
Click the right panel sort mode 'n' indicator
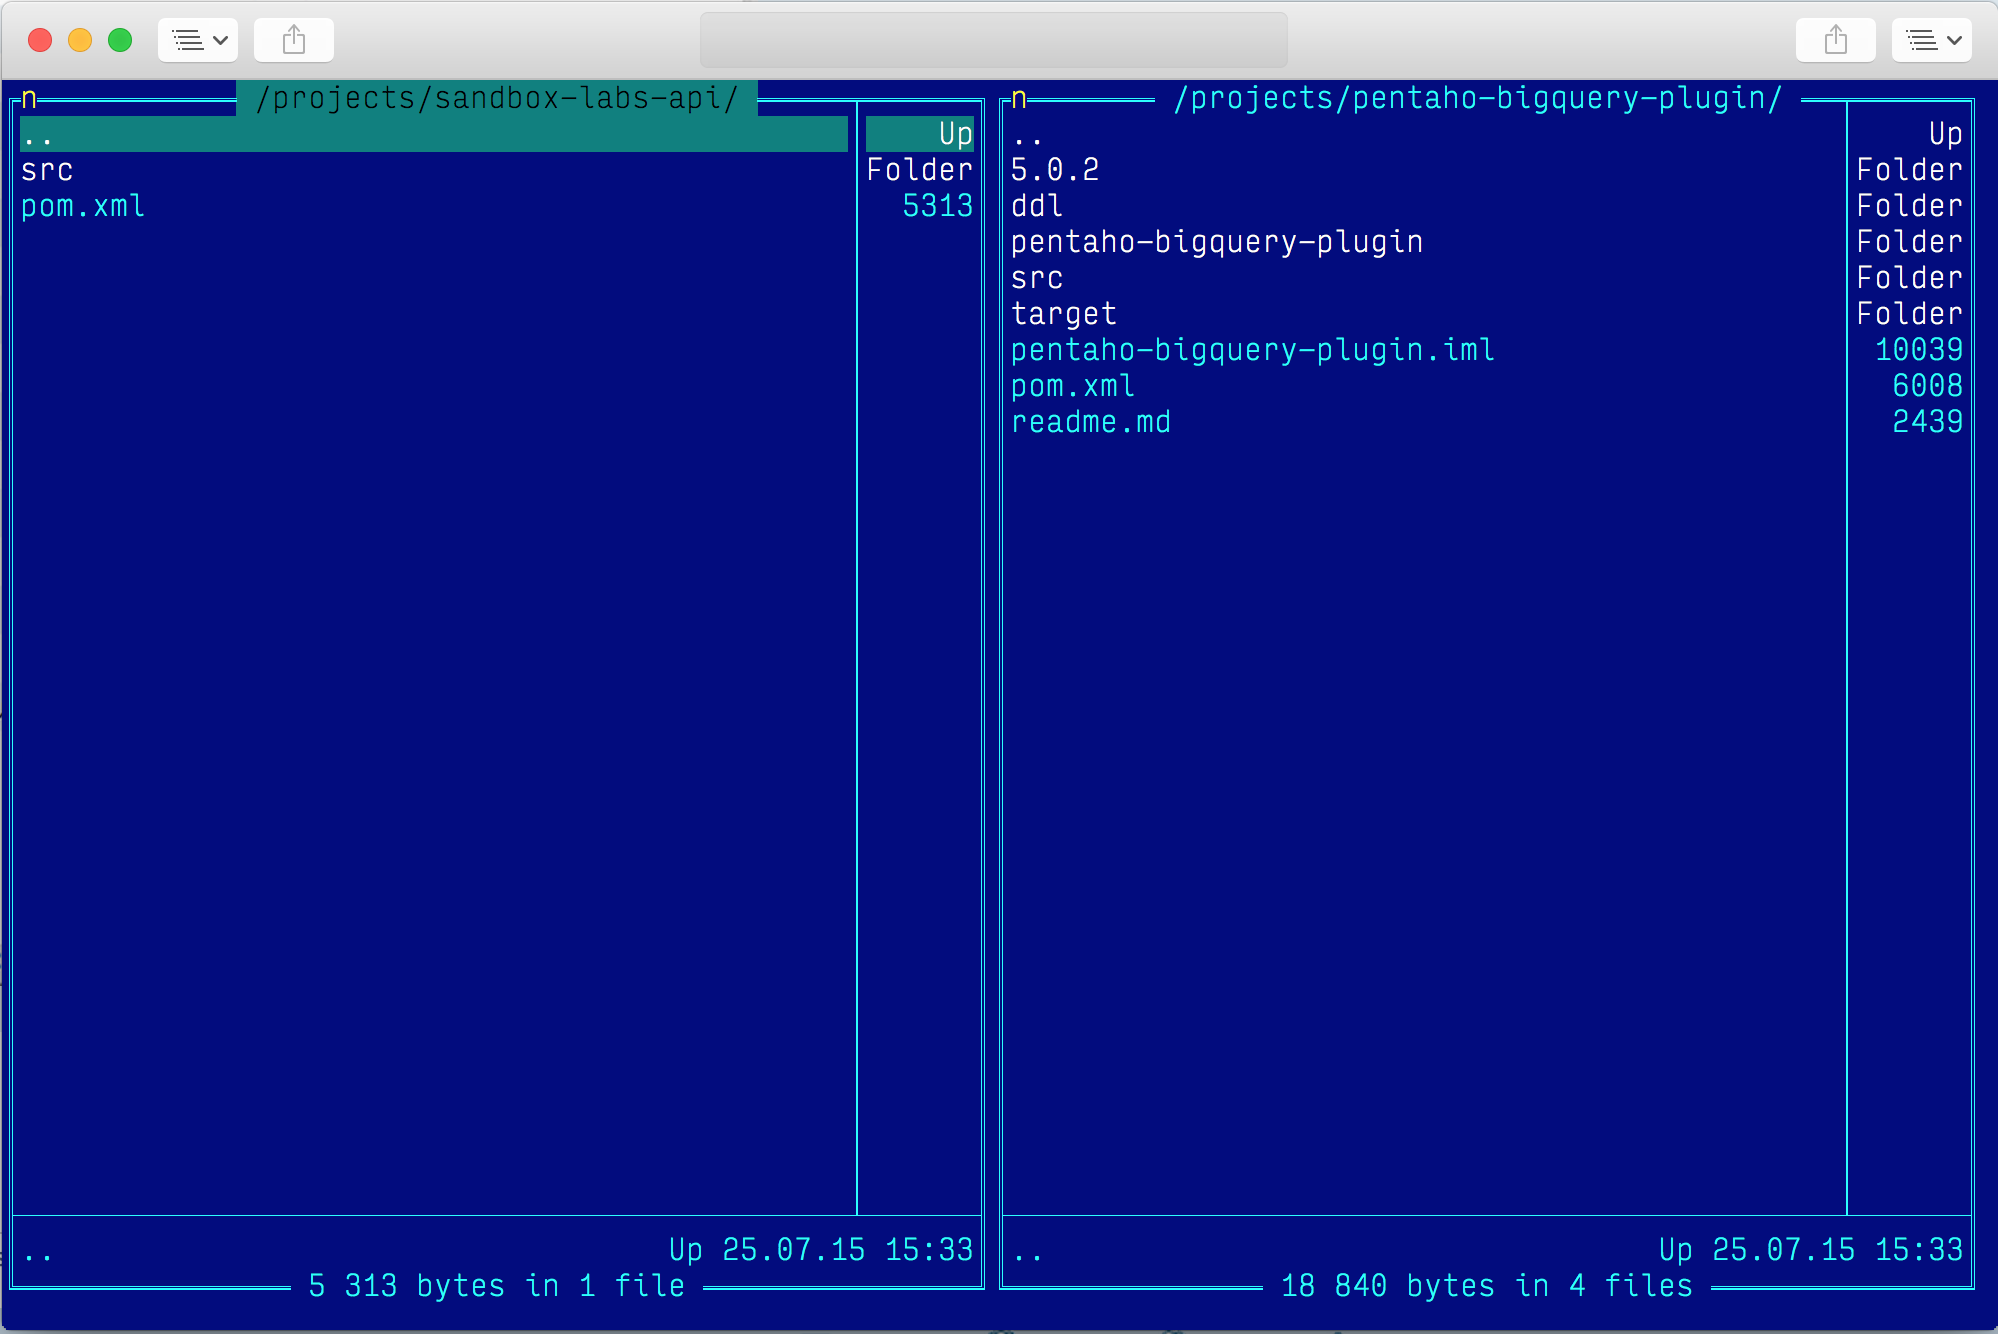pos(1019,98)
